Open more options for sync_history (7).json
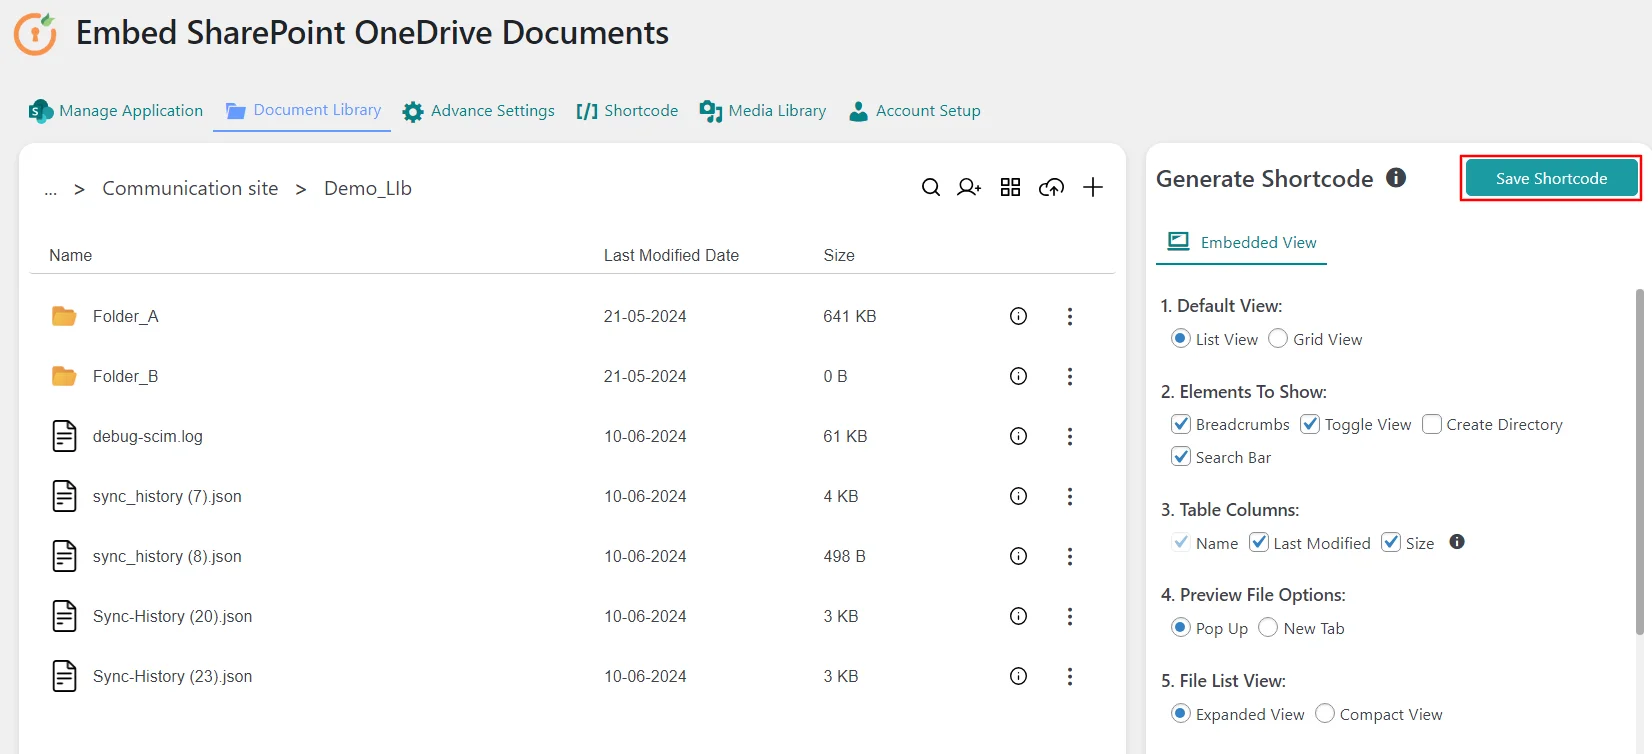The width and height of the screenshot is (1652, 754). [x=1070, y=496]
